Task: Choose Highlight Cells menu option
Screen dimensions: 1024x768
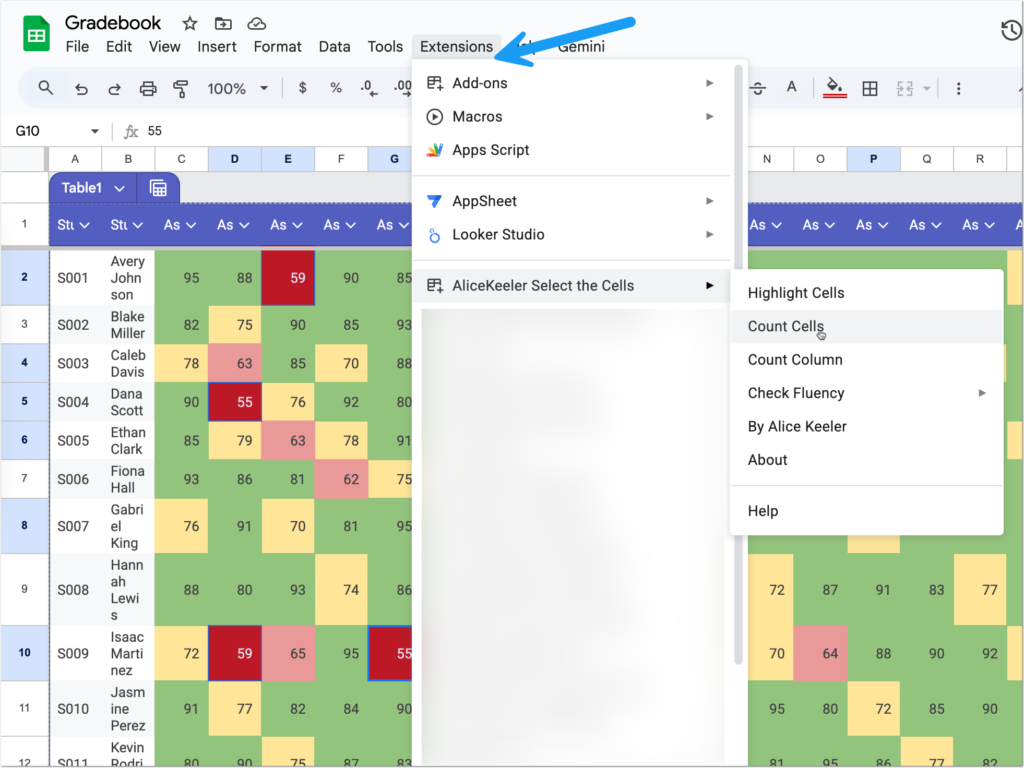Action: point(796,293)
